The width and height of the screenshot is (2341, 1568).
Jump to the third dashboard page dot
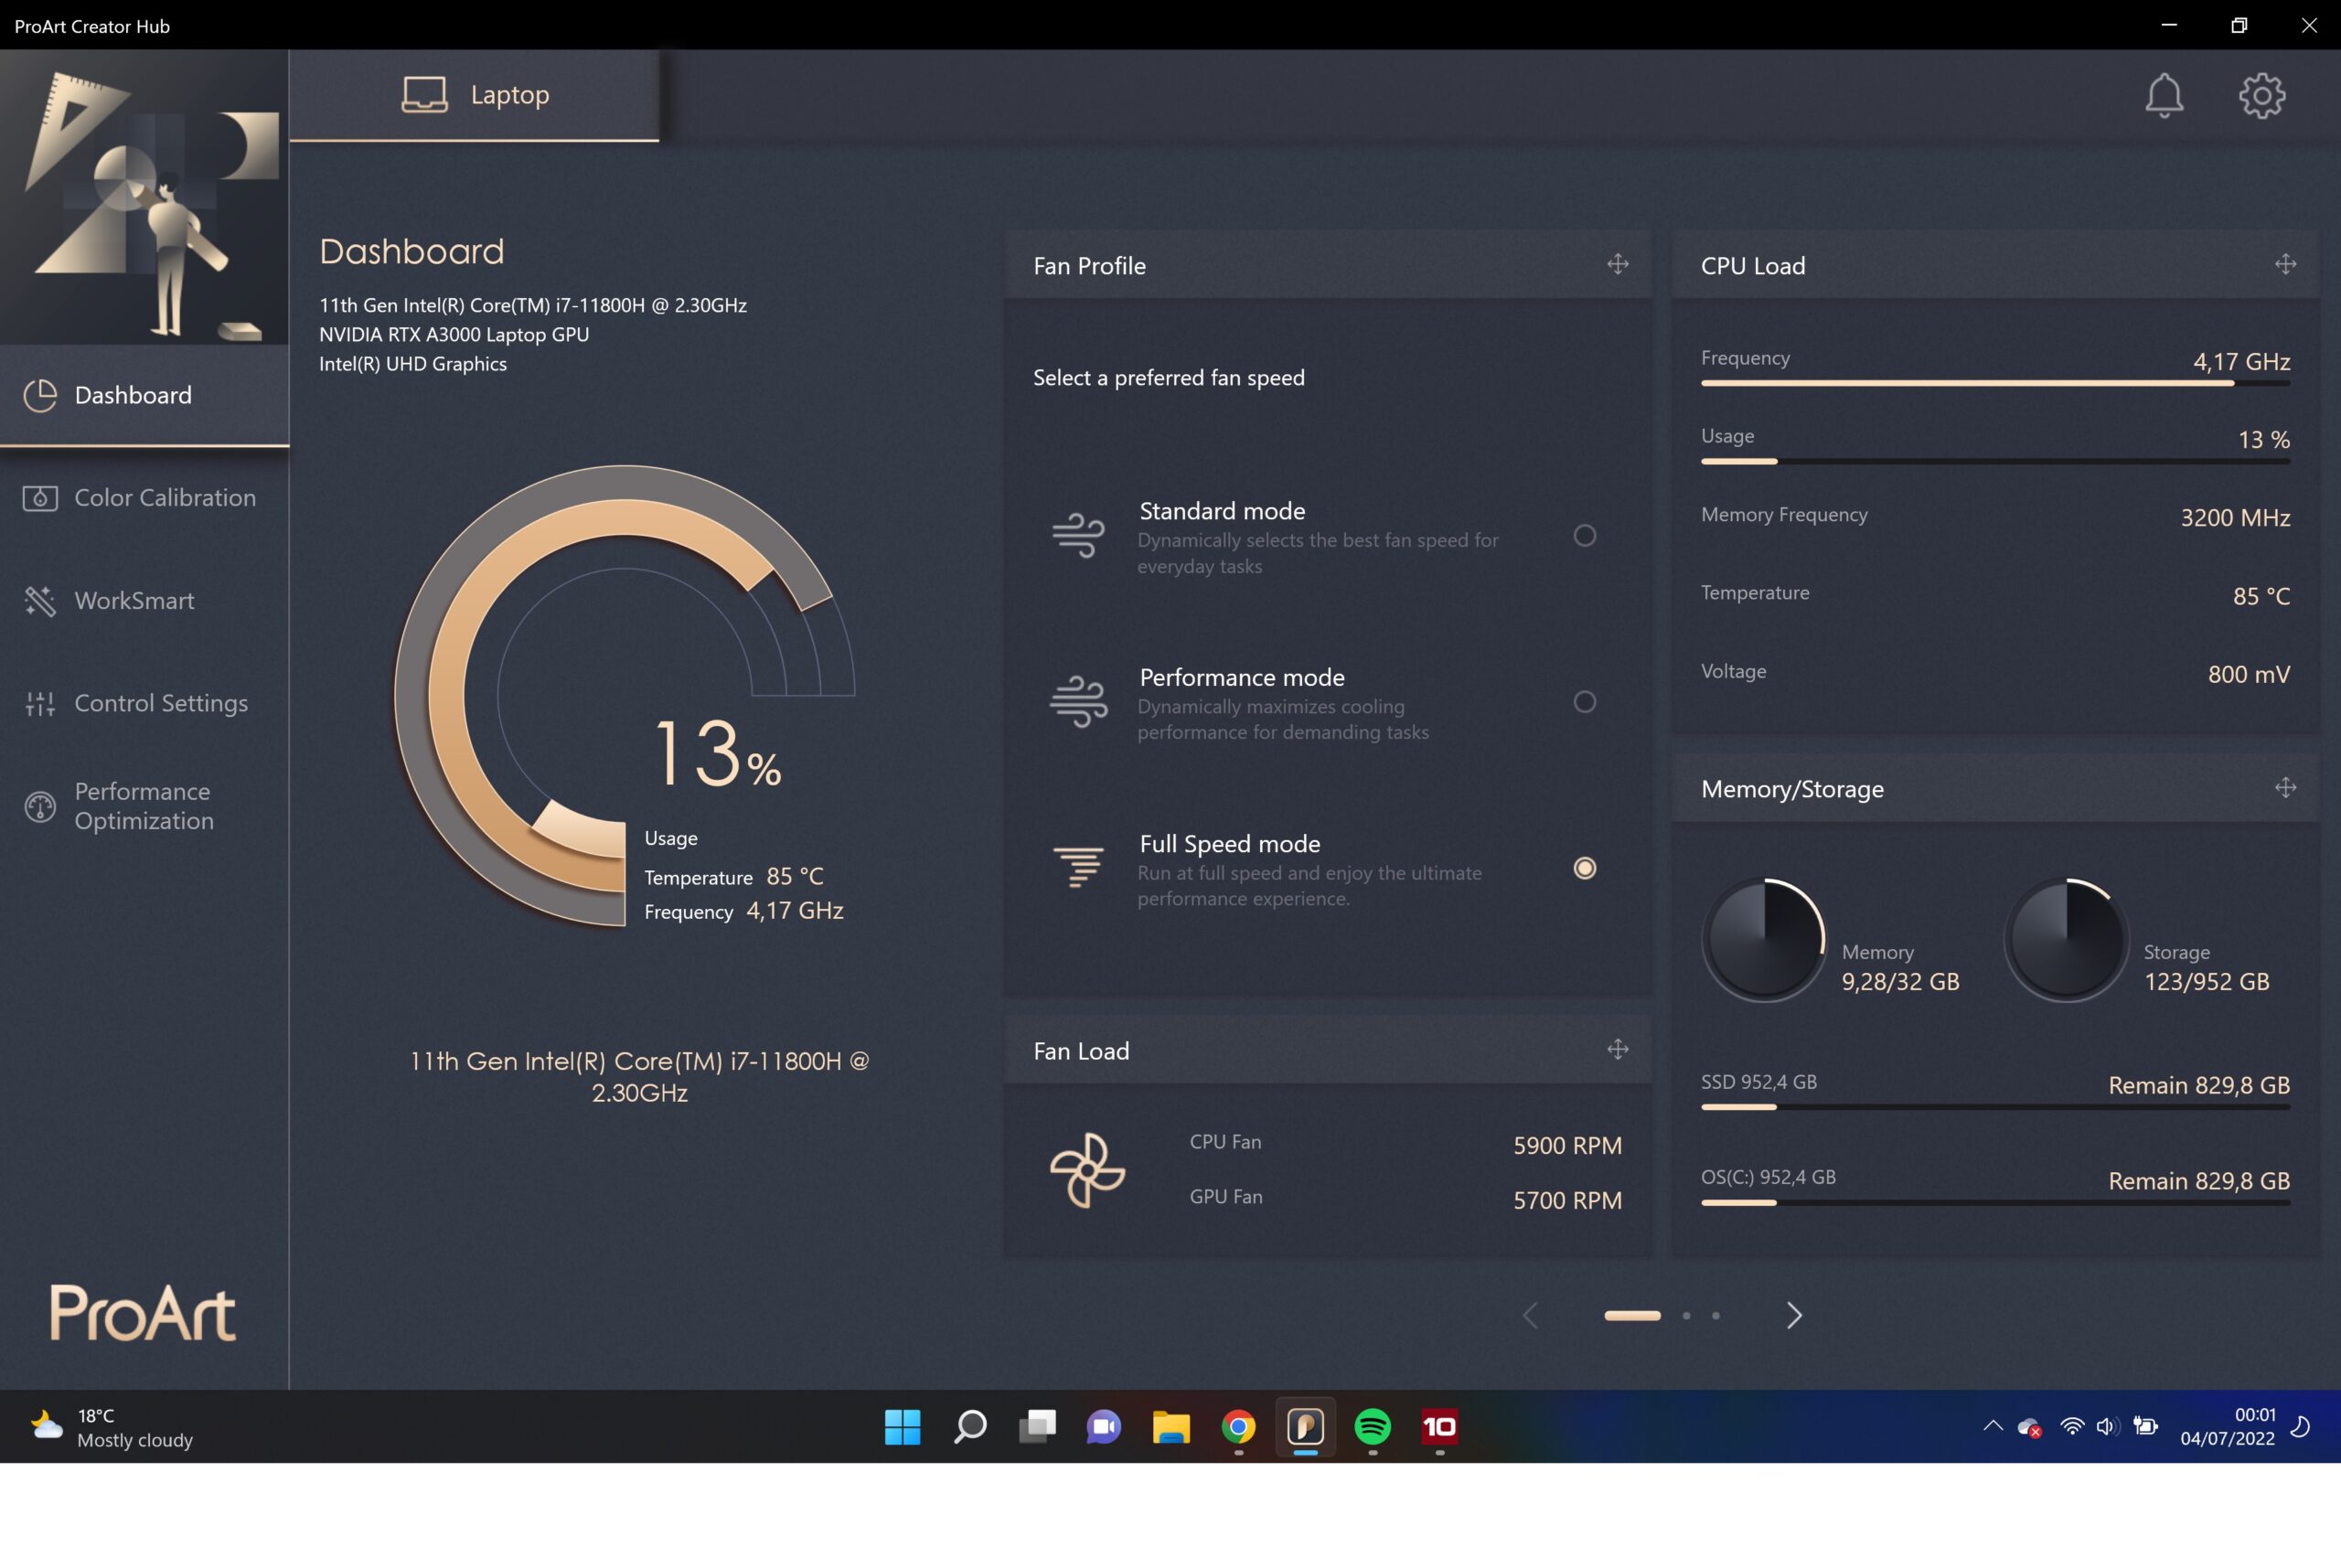(x=1716, y=1315)
